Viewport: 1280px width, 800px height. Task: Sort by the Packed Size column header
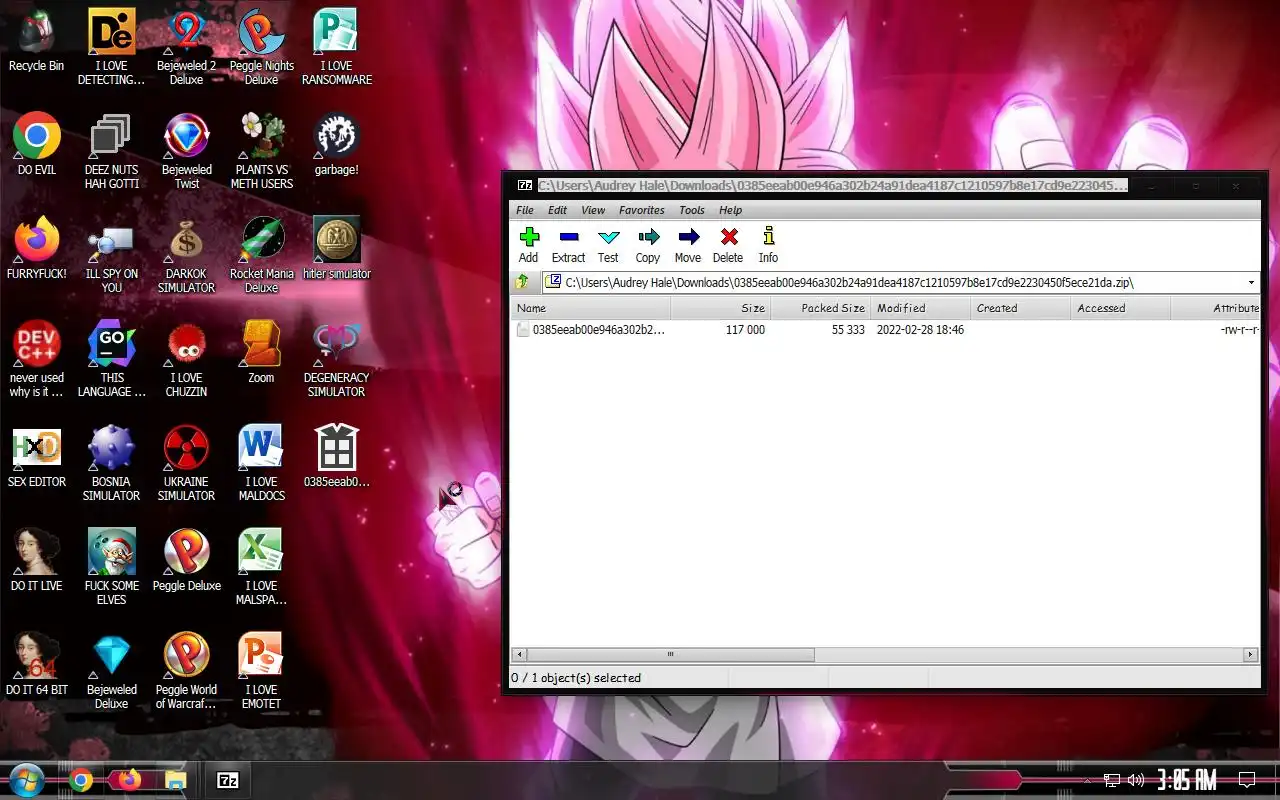click(820, 308)
